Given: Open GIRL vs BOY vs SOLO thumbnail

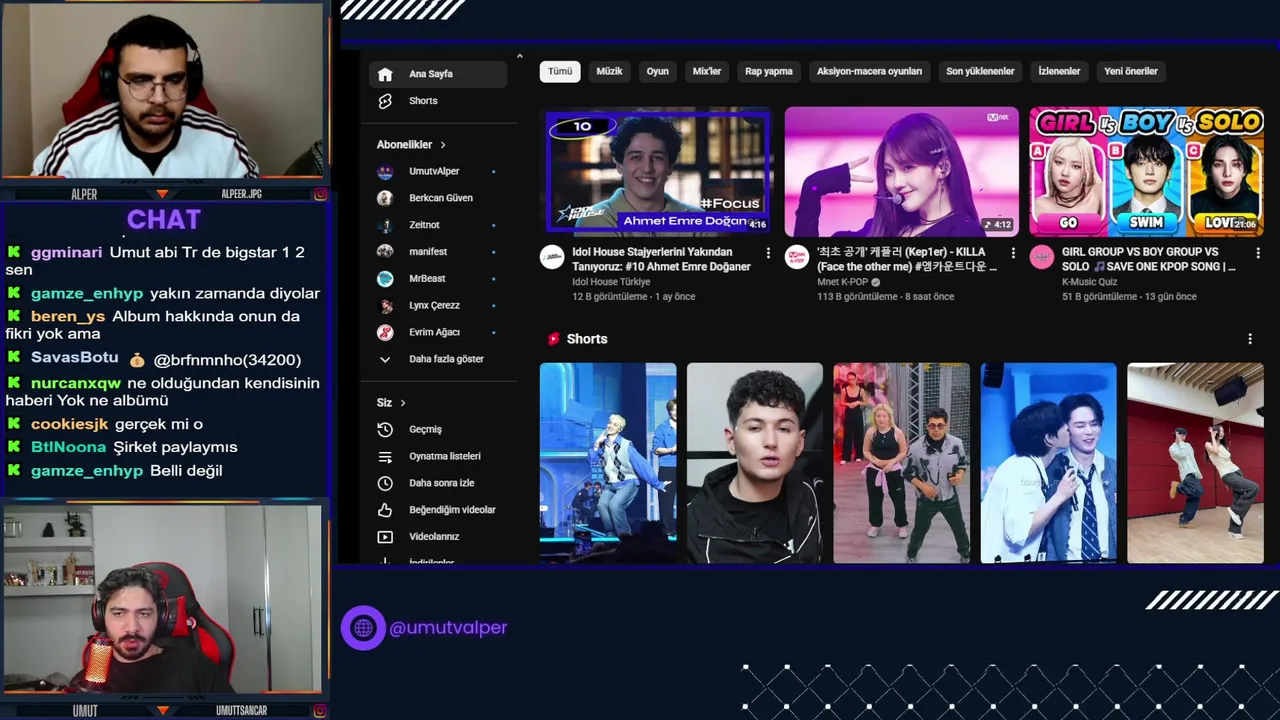Looking at the screenshot, I should pyautogui.click(x=1147, y=171).
